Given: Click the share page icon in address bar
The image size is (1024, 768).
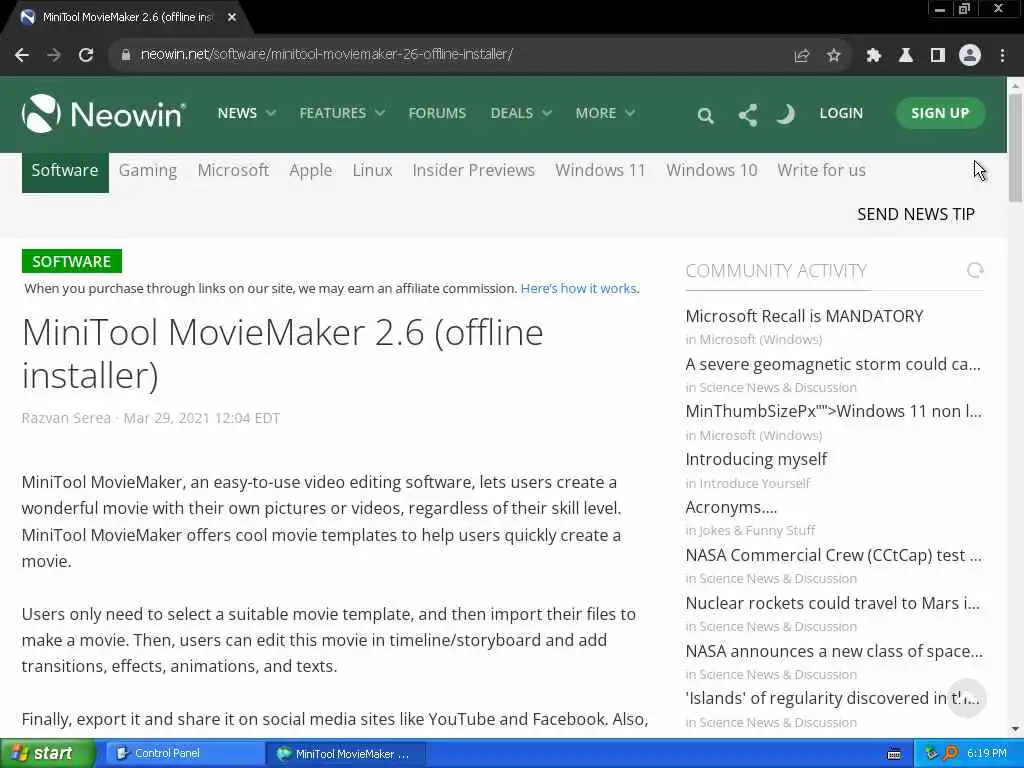Looking at the screenshot, I should 801,56.
